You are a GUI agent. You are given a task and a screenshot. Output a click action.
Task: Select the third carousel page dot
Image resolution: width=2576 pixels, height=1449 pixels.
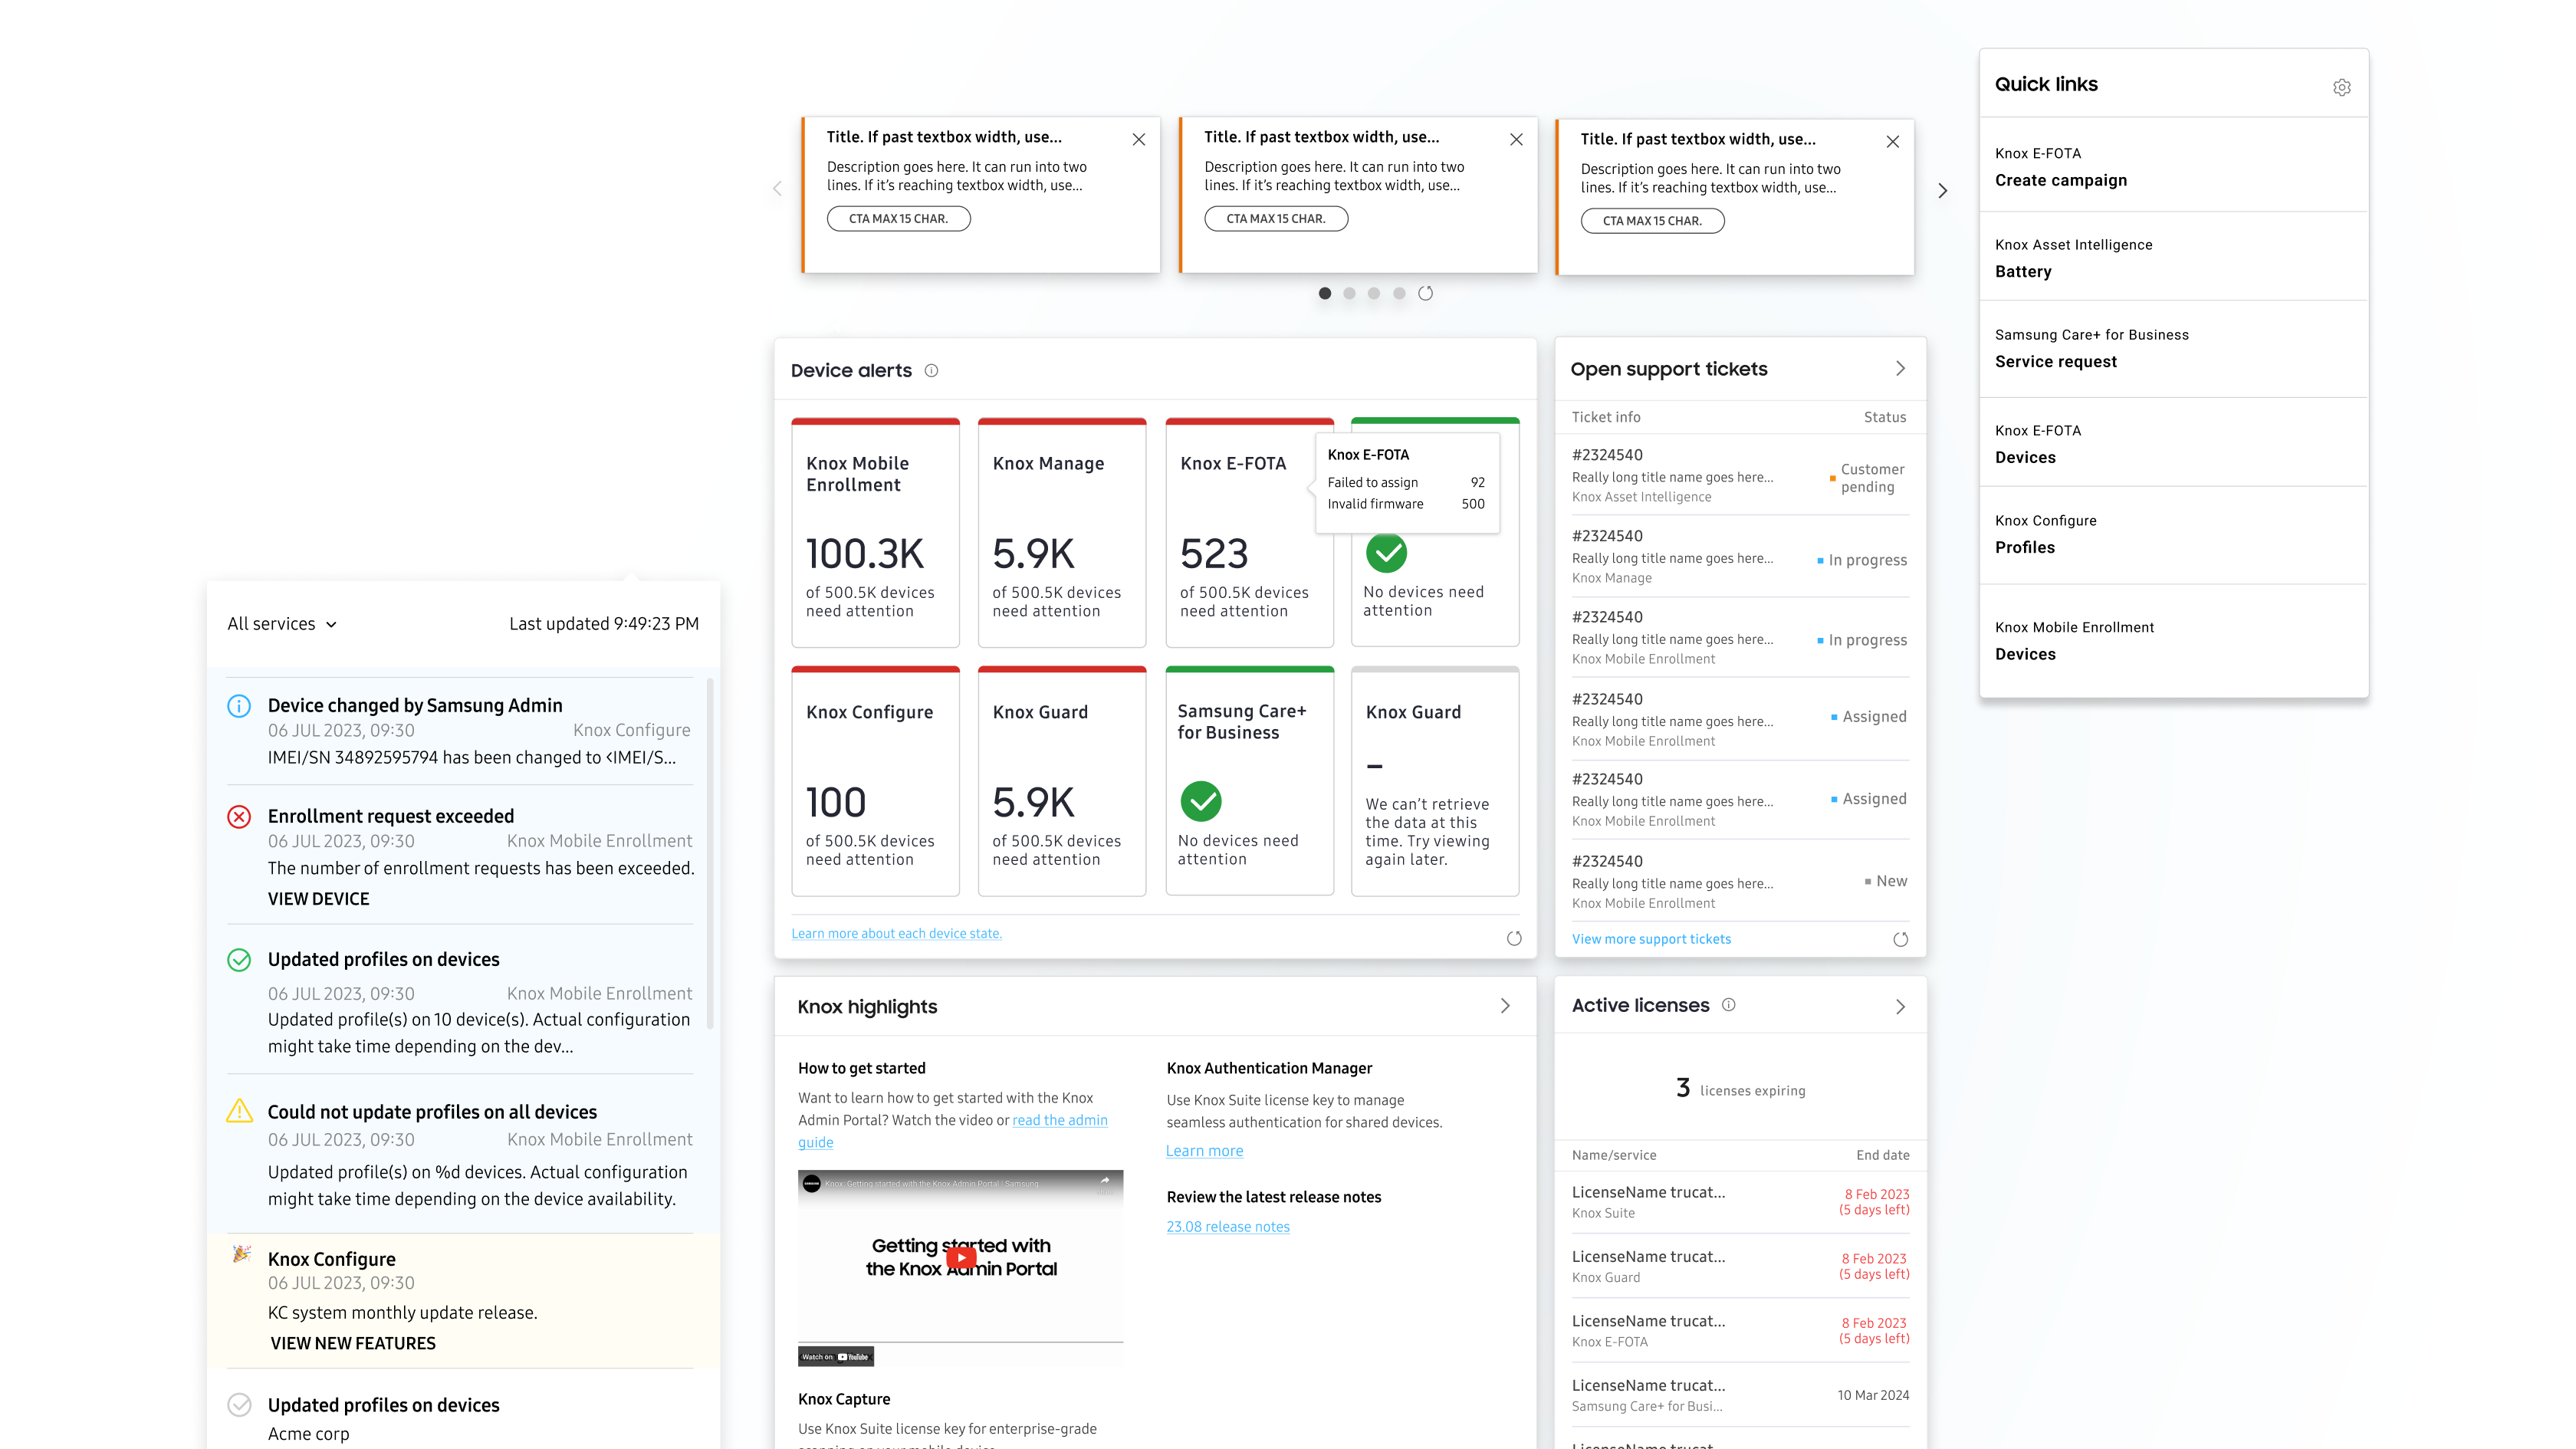pyautogui.click(x=1374, y=293)
